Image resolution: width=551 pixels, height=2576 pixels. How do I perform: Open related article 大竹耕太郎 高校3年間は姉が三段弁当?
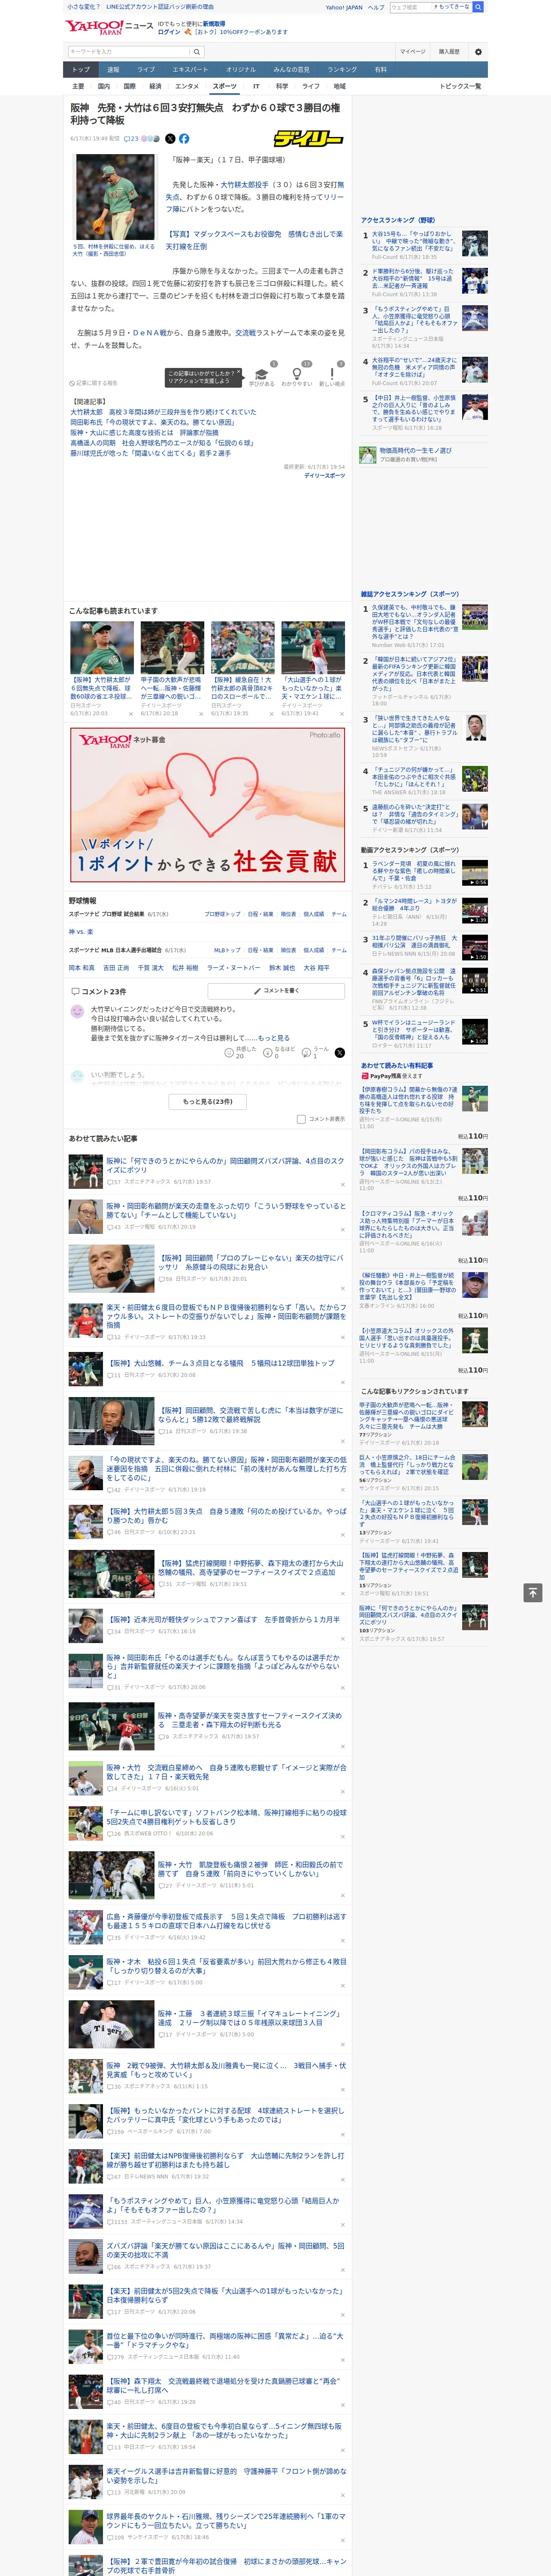[x=163, y=412]
